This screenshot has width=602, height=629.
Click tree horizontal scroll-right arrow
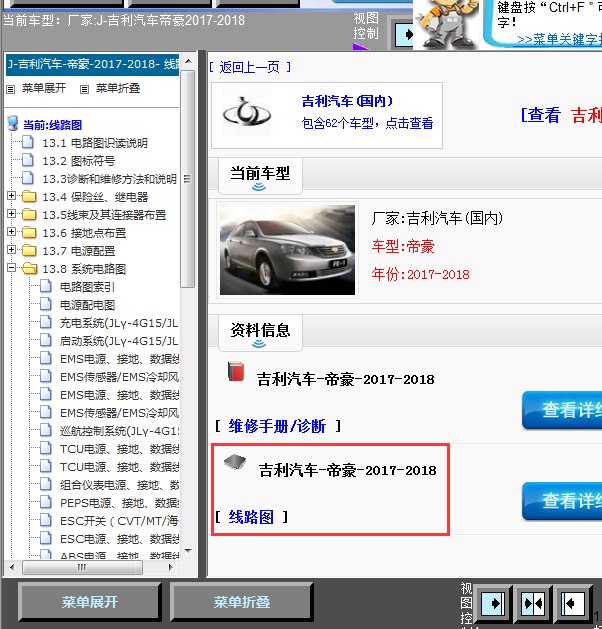pyautogui.click(x=170, y=568)
